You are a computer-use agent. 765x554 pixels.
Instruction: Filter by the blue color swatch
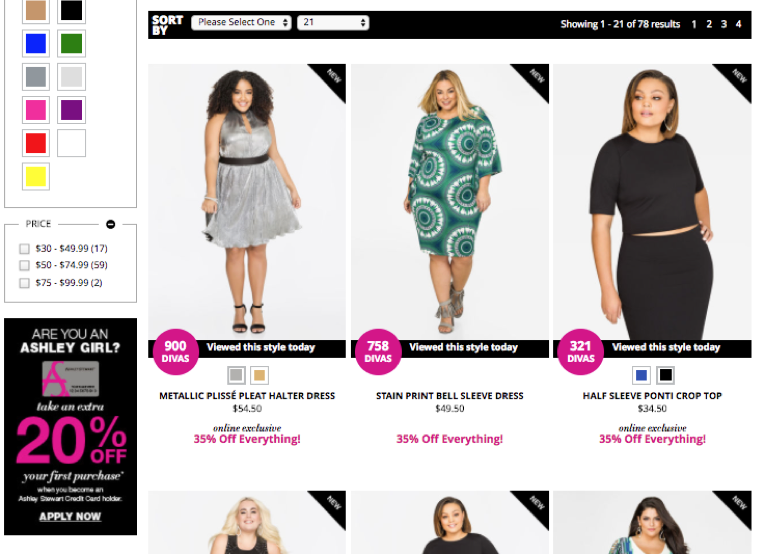click(x=36, y=43)
